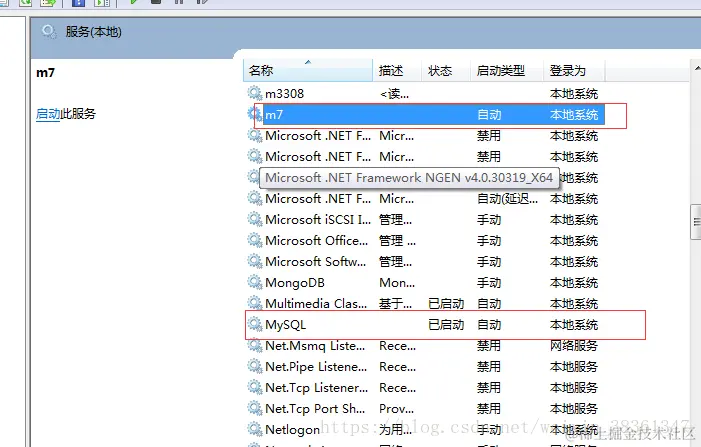Select the Microsoft Softw... service name
Image resolution: width=701 pixels, height=447 pixels.
[x=316, y=261]
